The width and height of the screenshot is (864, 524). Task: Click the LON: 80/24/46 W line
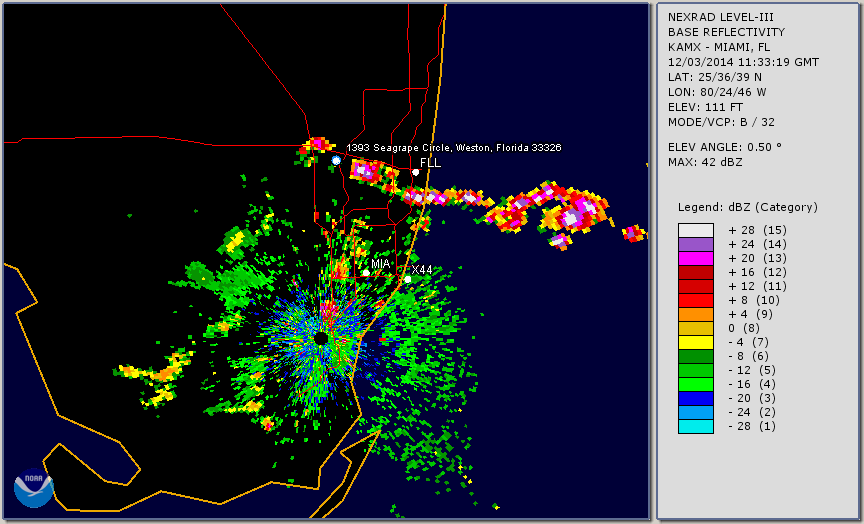click(717, 93)
